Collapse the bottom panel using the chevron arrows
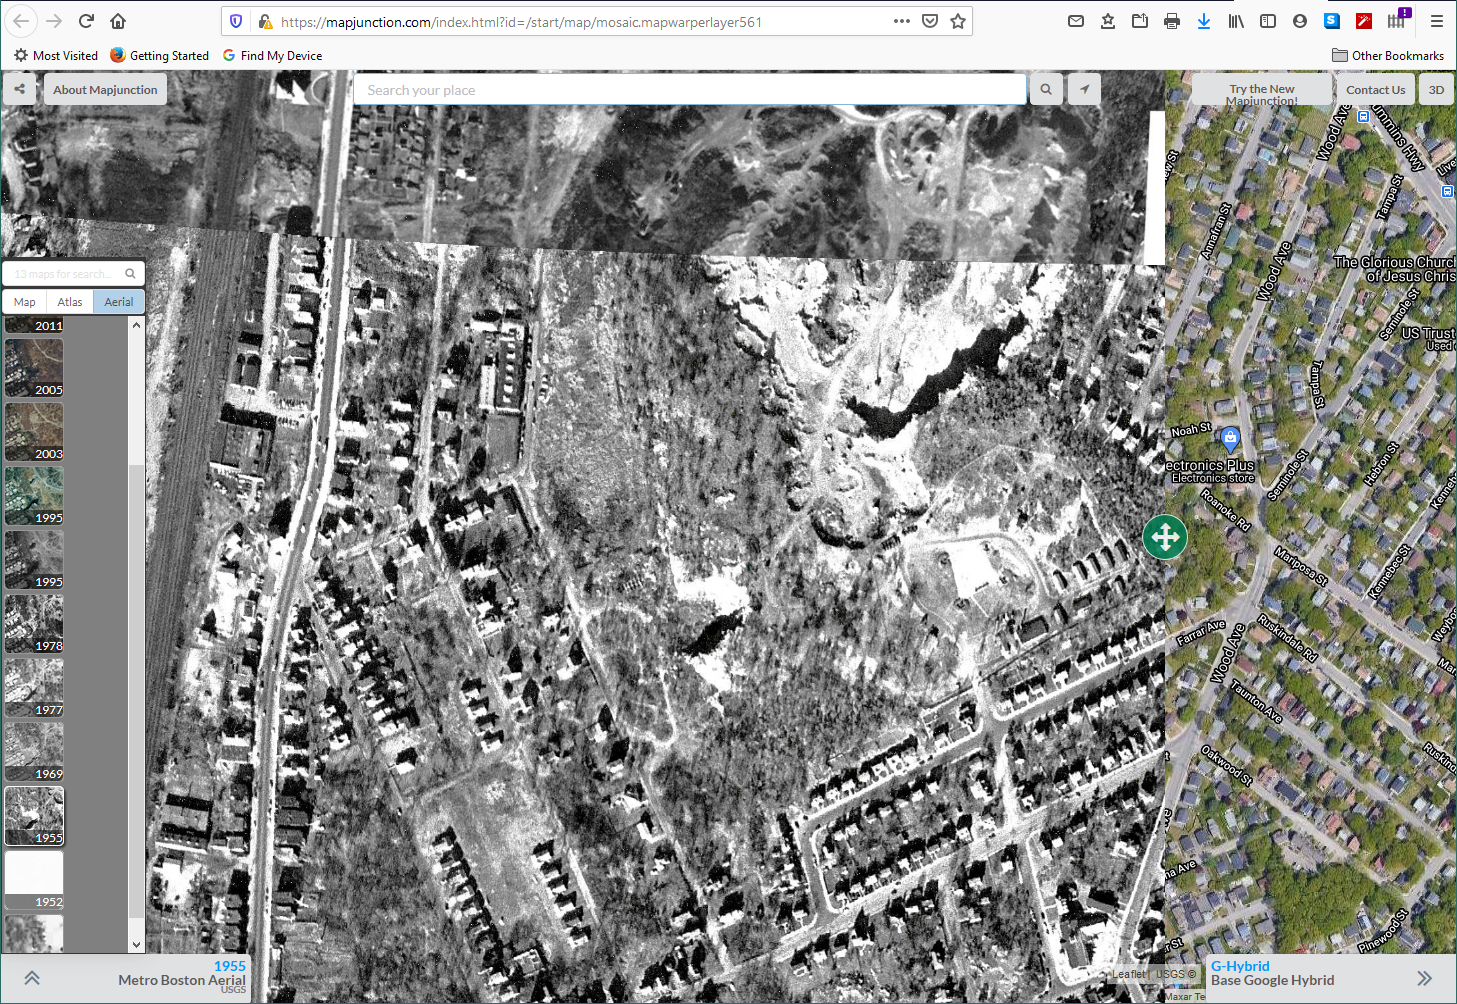Screen dimensions: 1457x1004 [x=31, y=978]
